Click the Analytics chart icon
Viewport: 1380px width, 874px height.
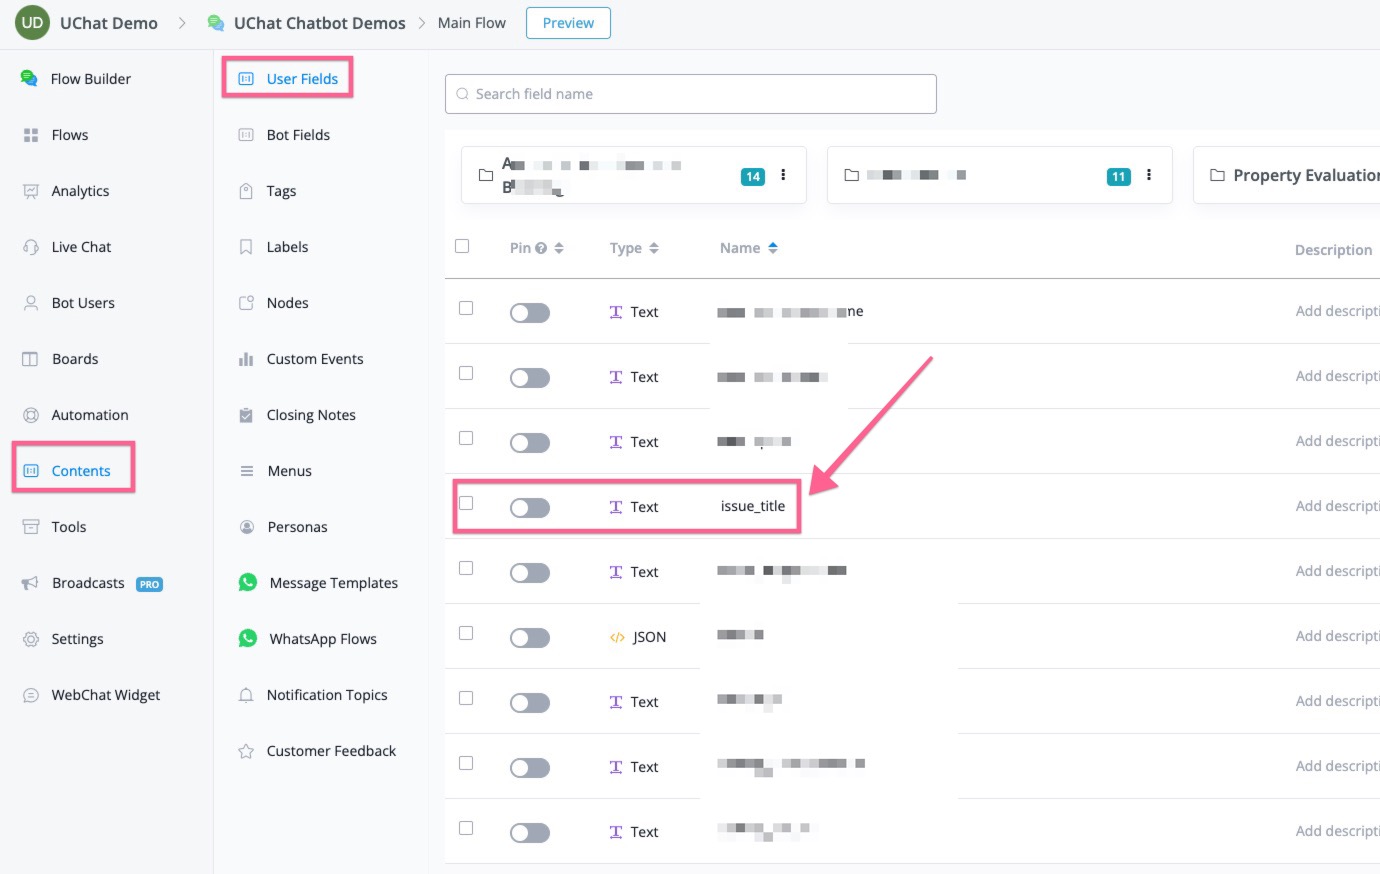pyautogui.click(x=31, y=190)
